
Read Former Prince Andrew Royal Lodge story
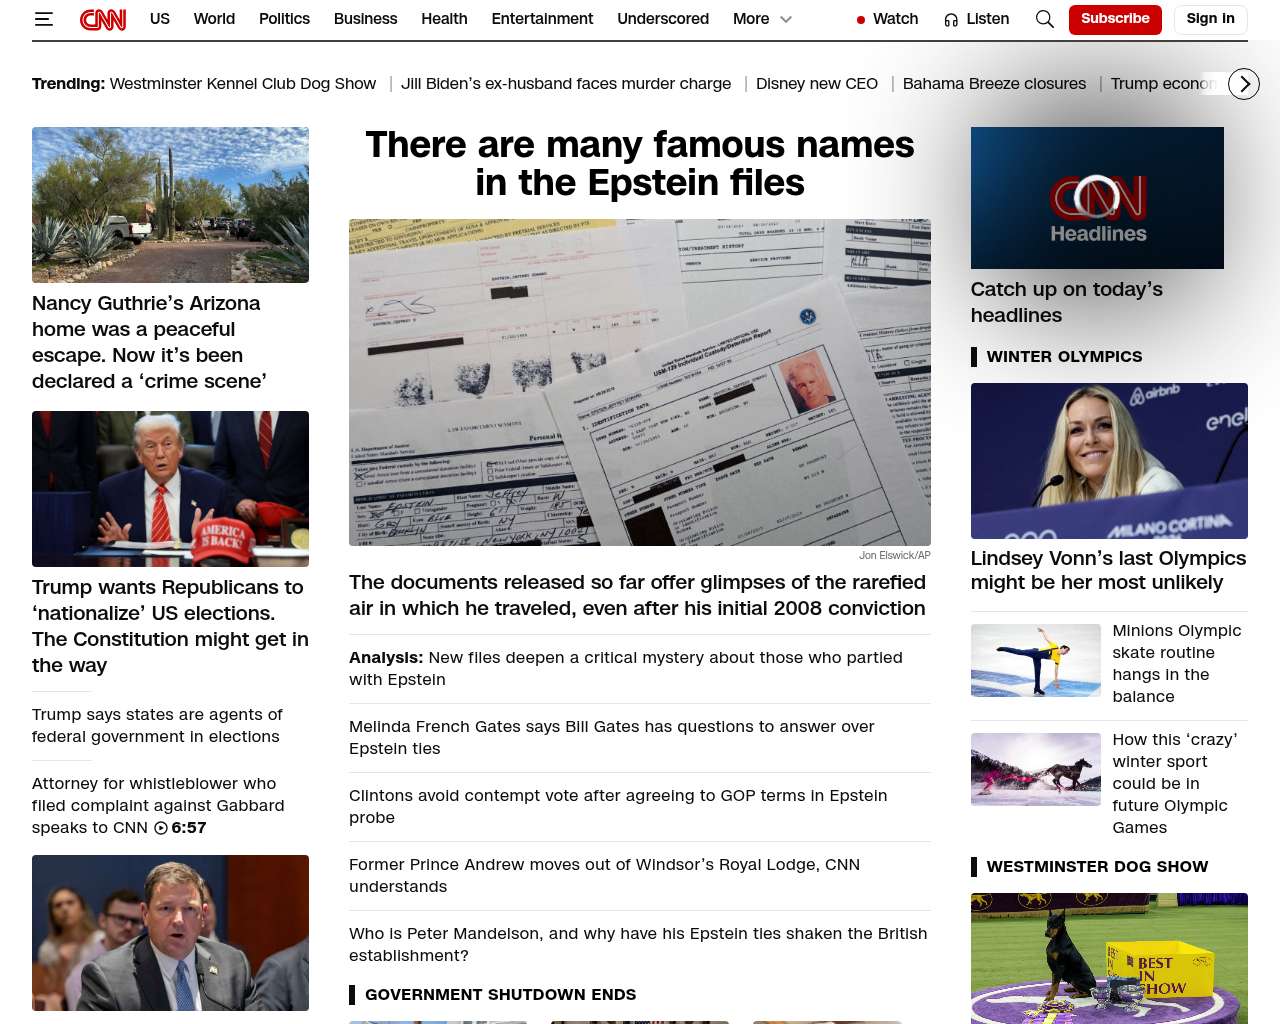point(604,875)
